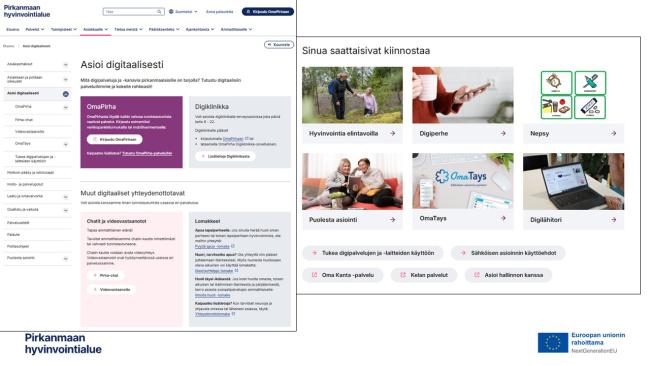The image size is (650, 366).
Task: Click the speaker icon in the Kuuntele button
Action: coord(269,44)
